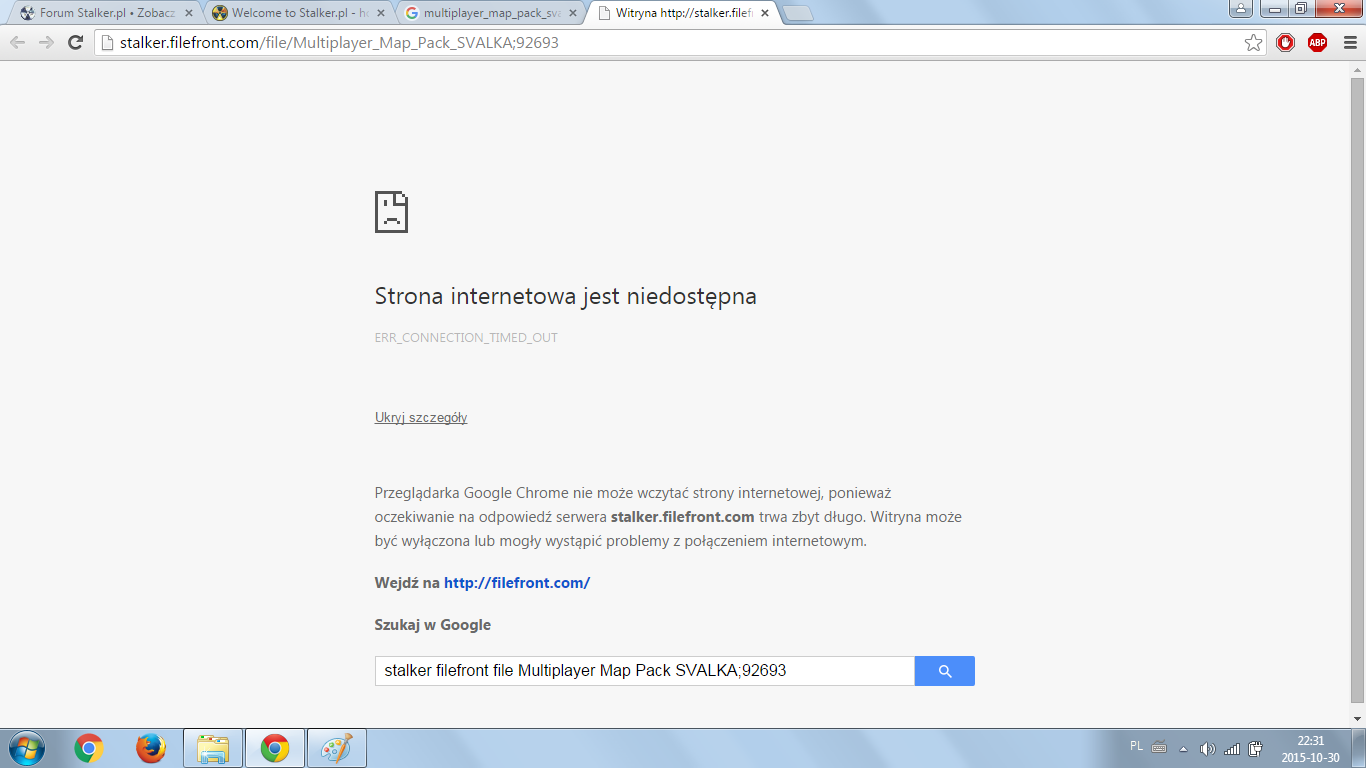Collapse details via Ukryj szczegóły link
1366x768 pixels.
(x=421, y=417)
